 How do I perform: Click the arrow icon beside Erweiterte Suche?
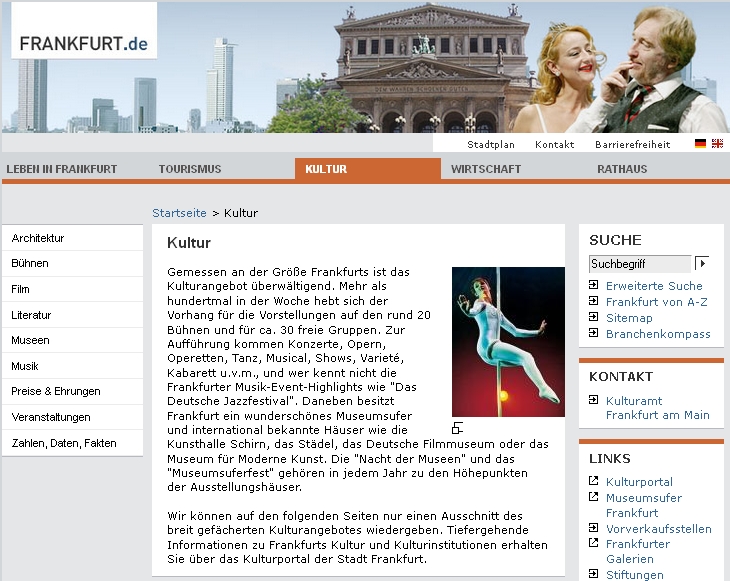(x=594, y=286)
